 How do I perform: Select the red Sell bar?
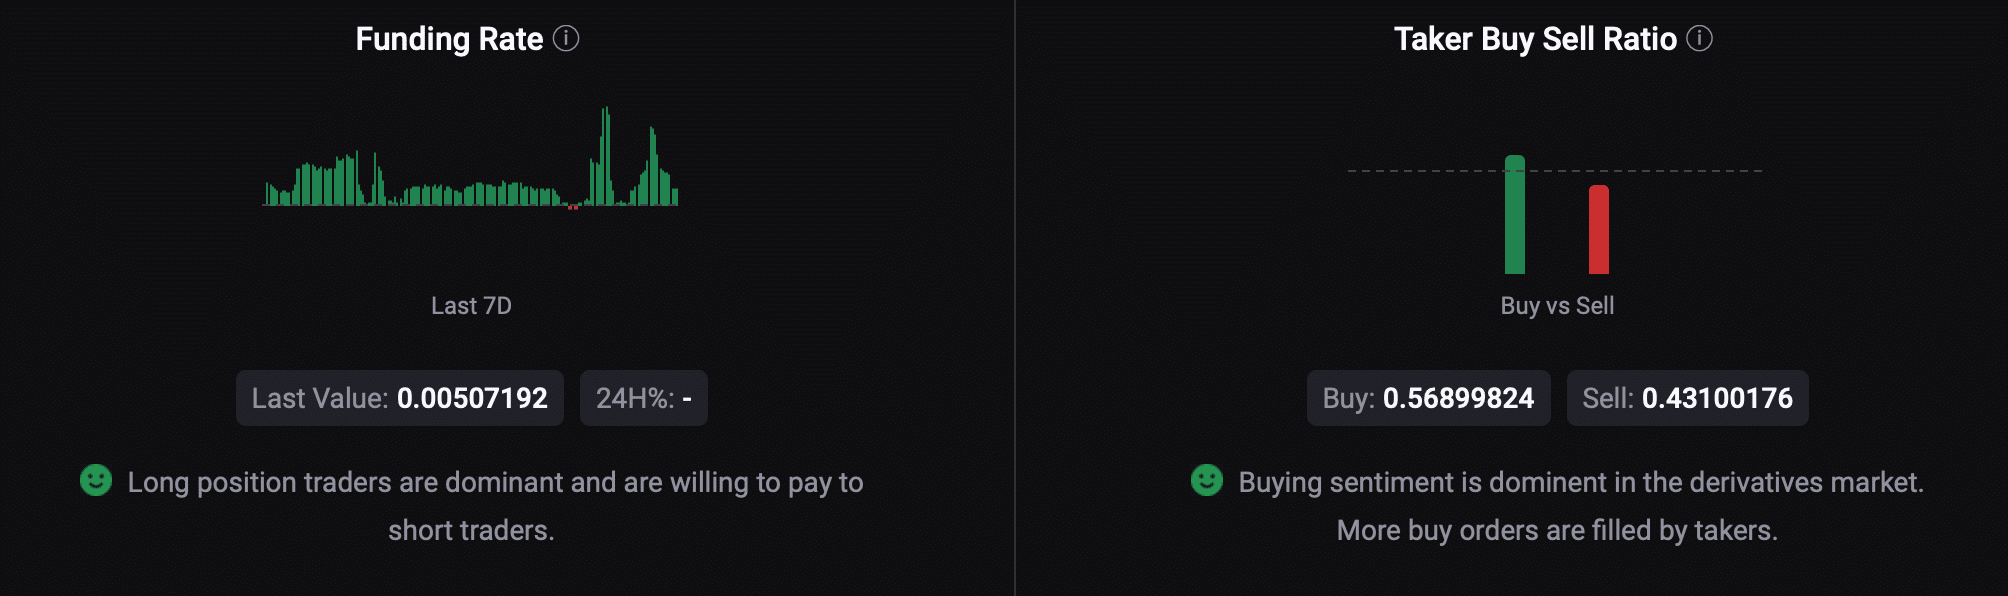point(1599,230)
